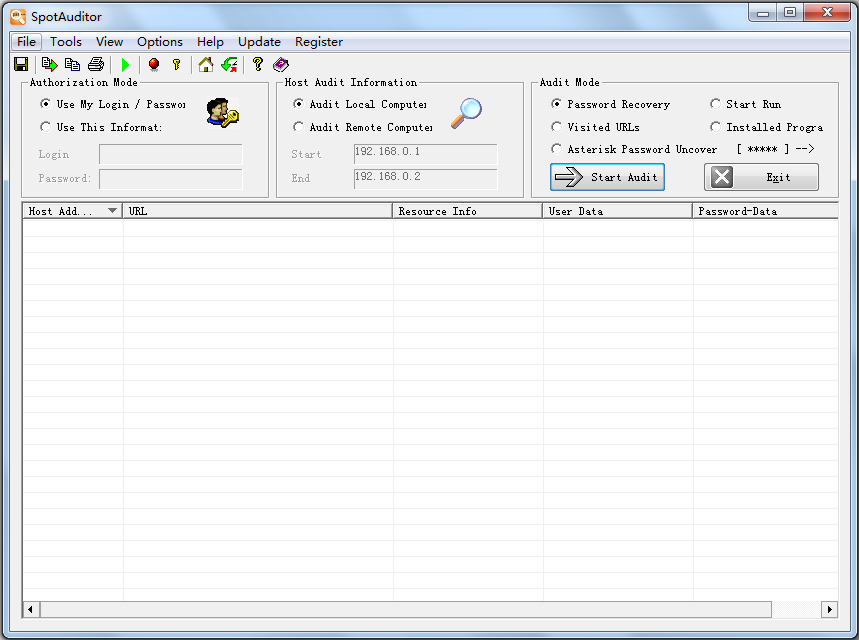Viewport: 859px width, 640px height.
Task: Click the purple help book icon
Action: pos(281,64)
